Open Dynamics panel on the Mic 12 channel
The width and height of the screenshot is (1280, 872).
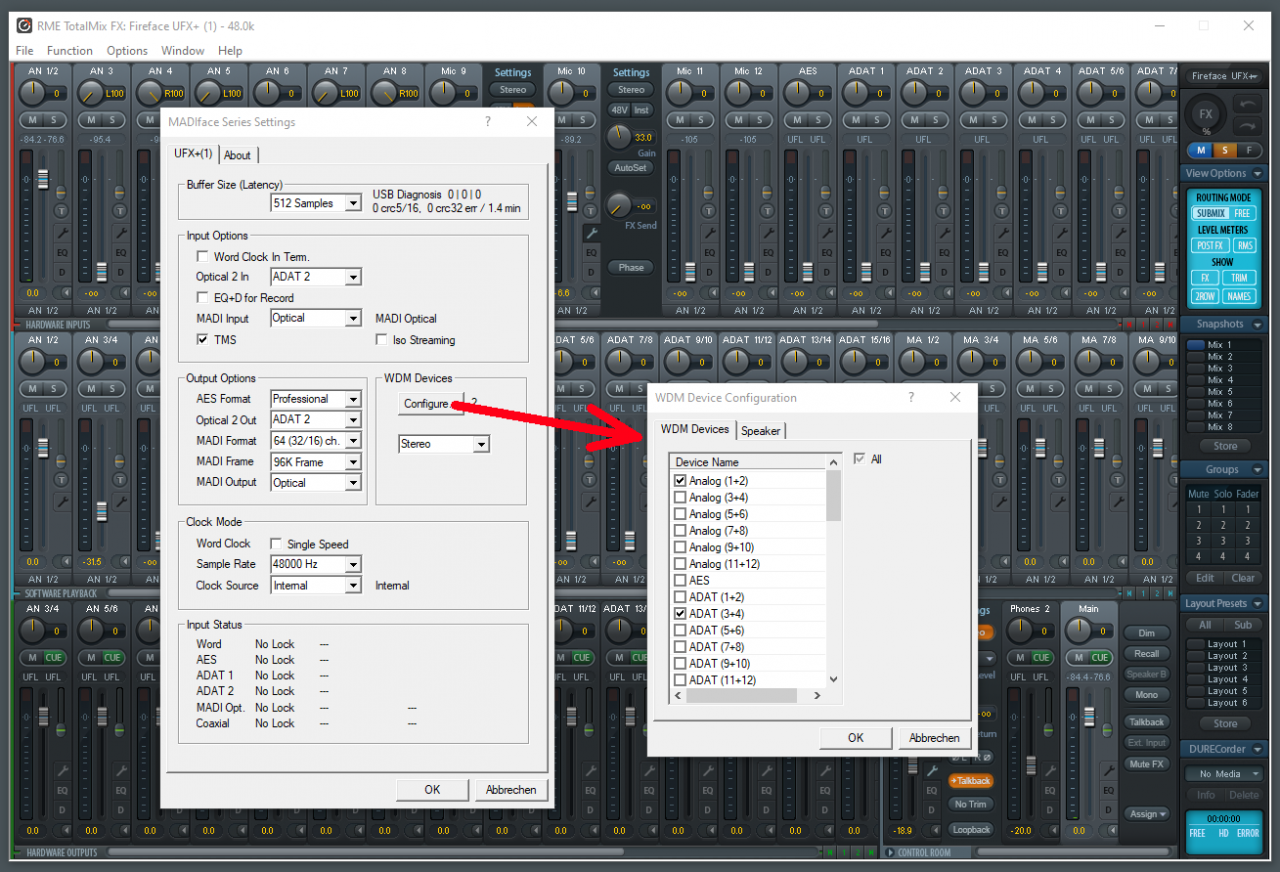(767, 272)
